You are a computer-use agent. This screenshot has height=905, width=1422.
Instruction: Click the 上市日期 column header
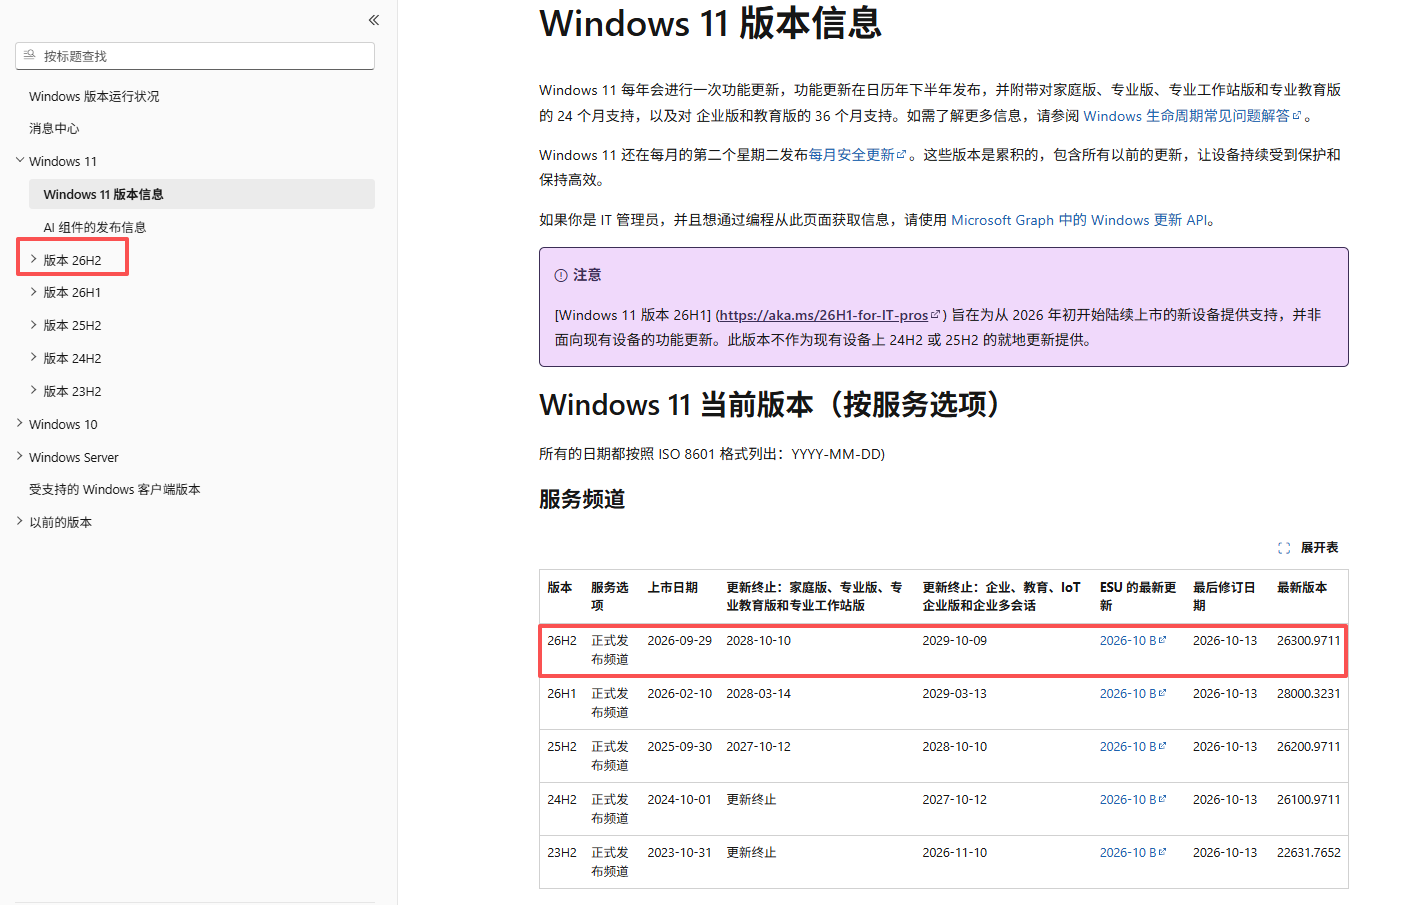(x=673, y=588)
